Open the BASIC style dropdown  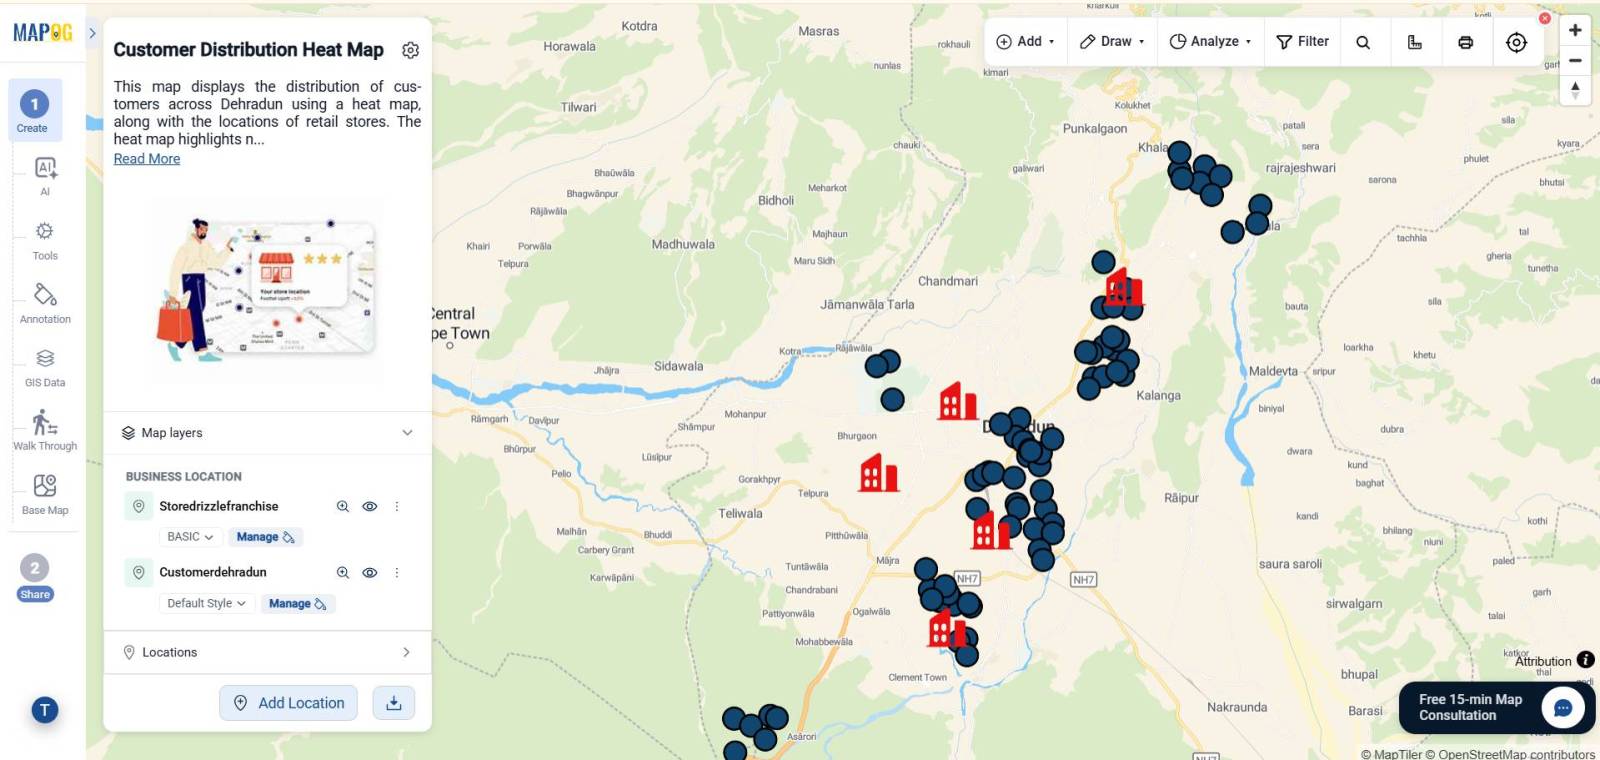click(x=190, y=537)
